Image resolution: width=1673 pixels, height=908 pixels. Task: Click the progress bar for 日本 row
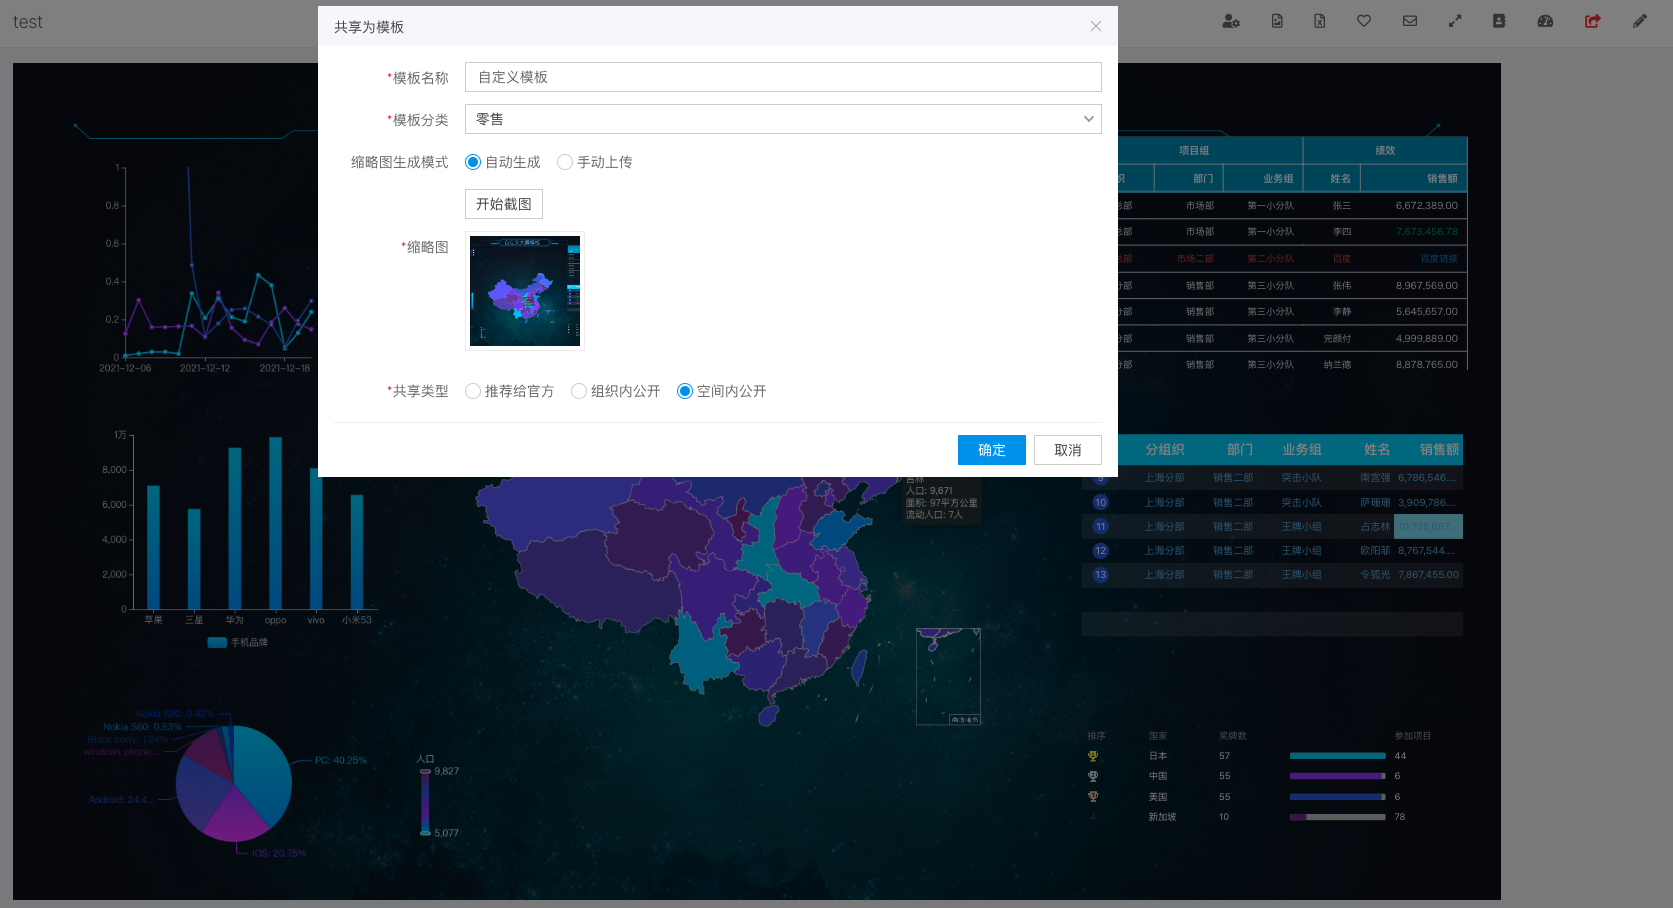click(1338, 756)
